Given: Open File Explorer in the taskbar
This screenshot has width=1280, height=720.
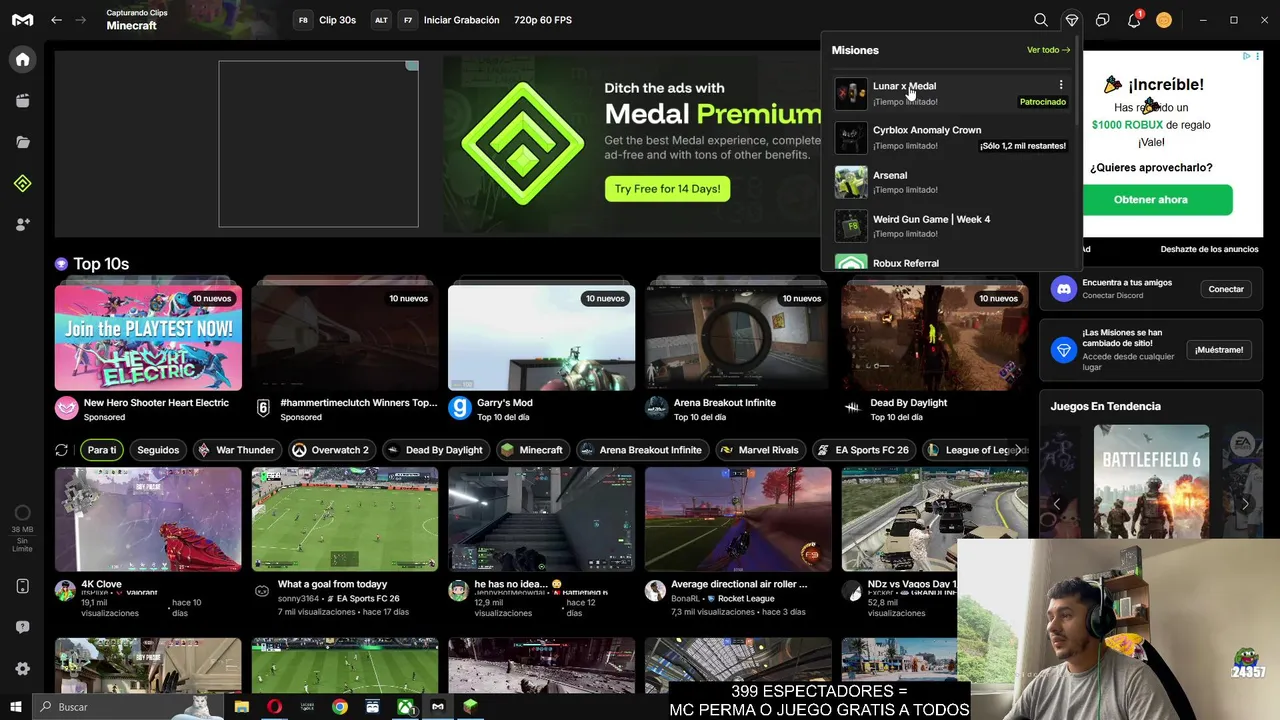Looking at the screenshot, I should tap(241, 707).
